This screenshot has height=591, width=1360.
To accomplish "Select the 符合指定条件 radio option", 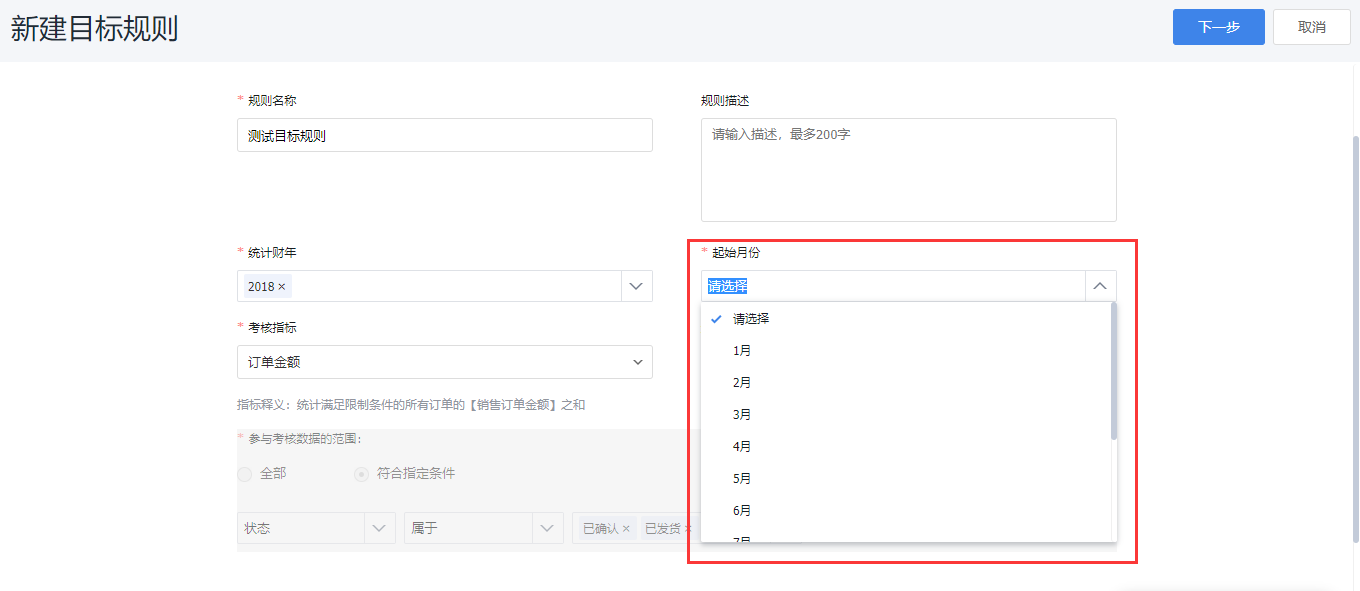I will (362, 474).
